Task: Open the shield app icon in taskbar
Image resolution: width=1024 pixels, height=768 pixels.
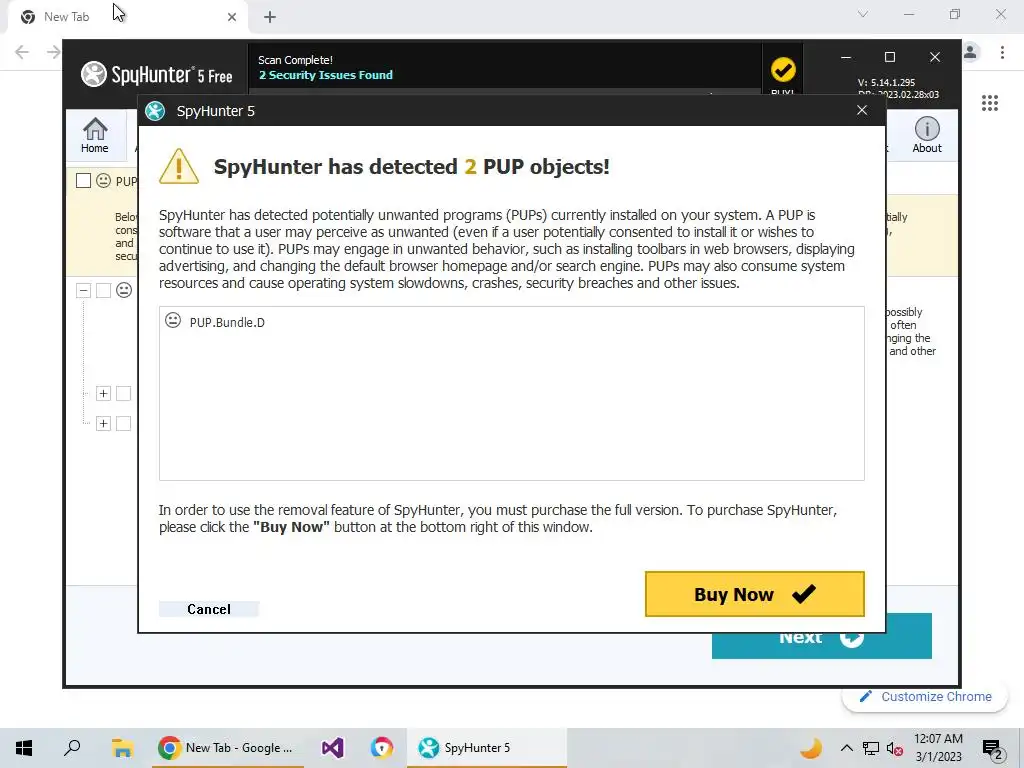Action: [x=382, y=748]
